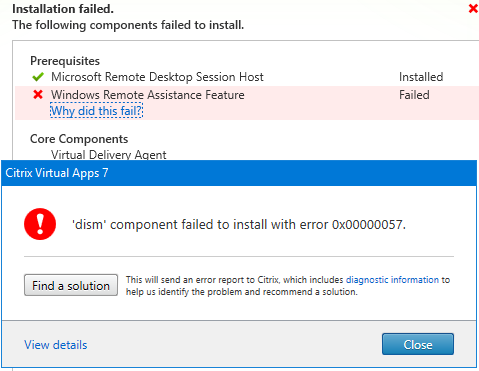Screen dimensions: 479x371
Task: Click the green checkmark beside Session Host
Action: (38, 77)
